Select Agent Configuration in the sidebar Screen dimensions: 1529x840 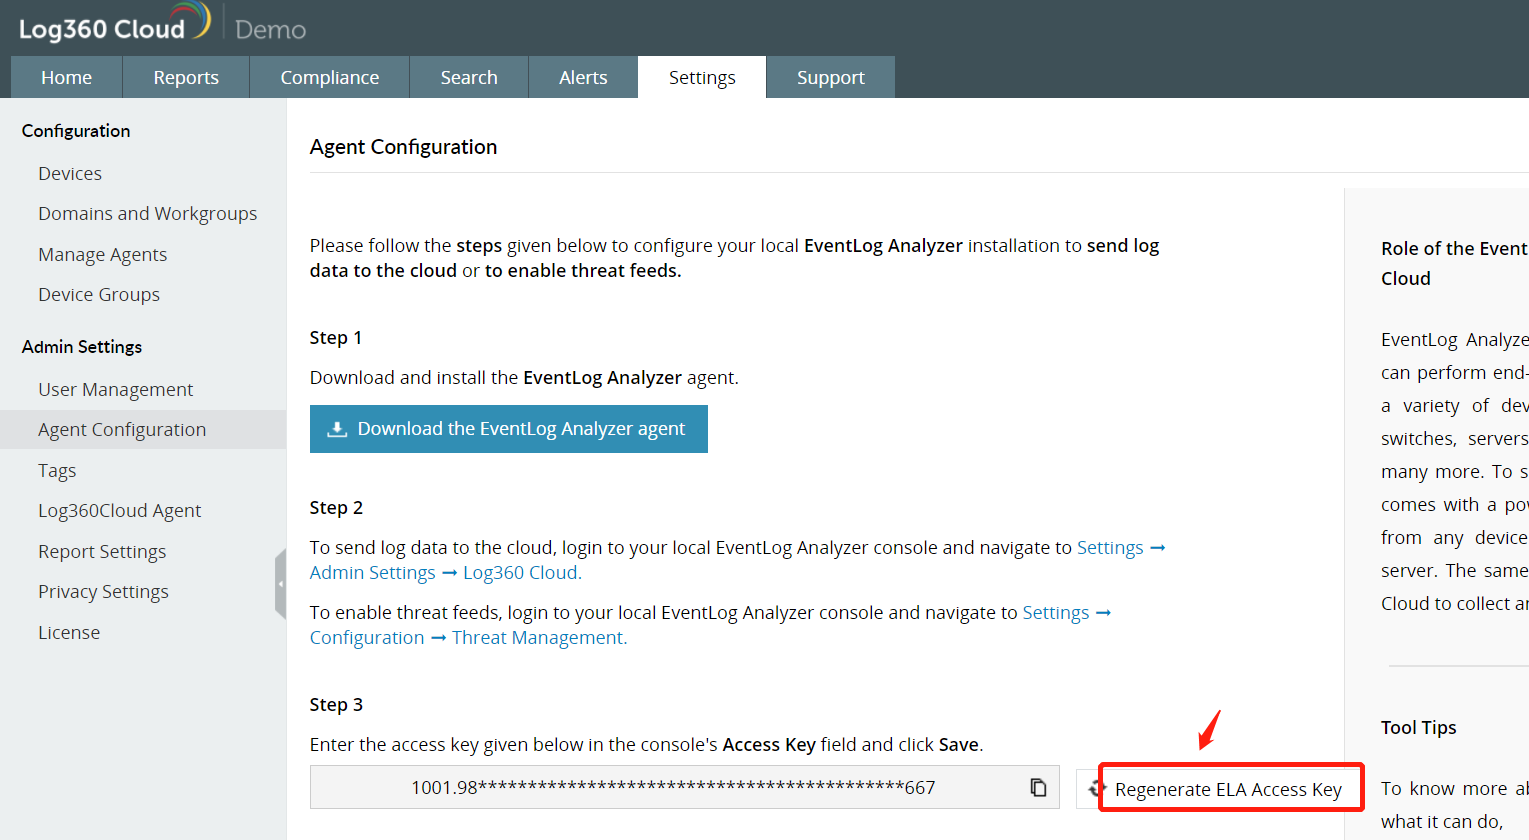click(143, 429)
